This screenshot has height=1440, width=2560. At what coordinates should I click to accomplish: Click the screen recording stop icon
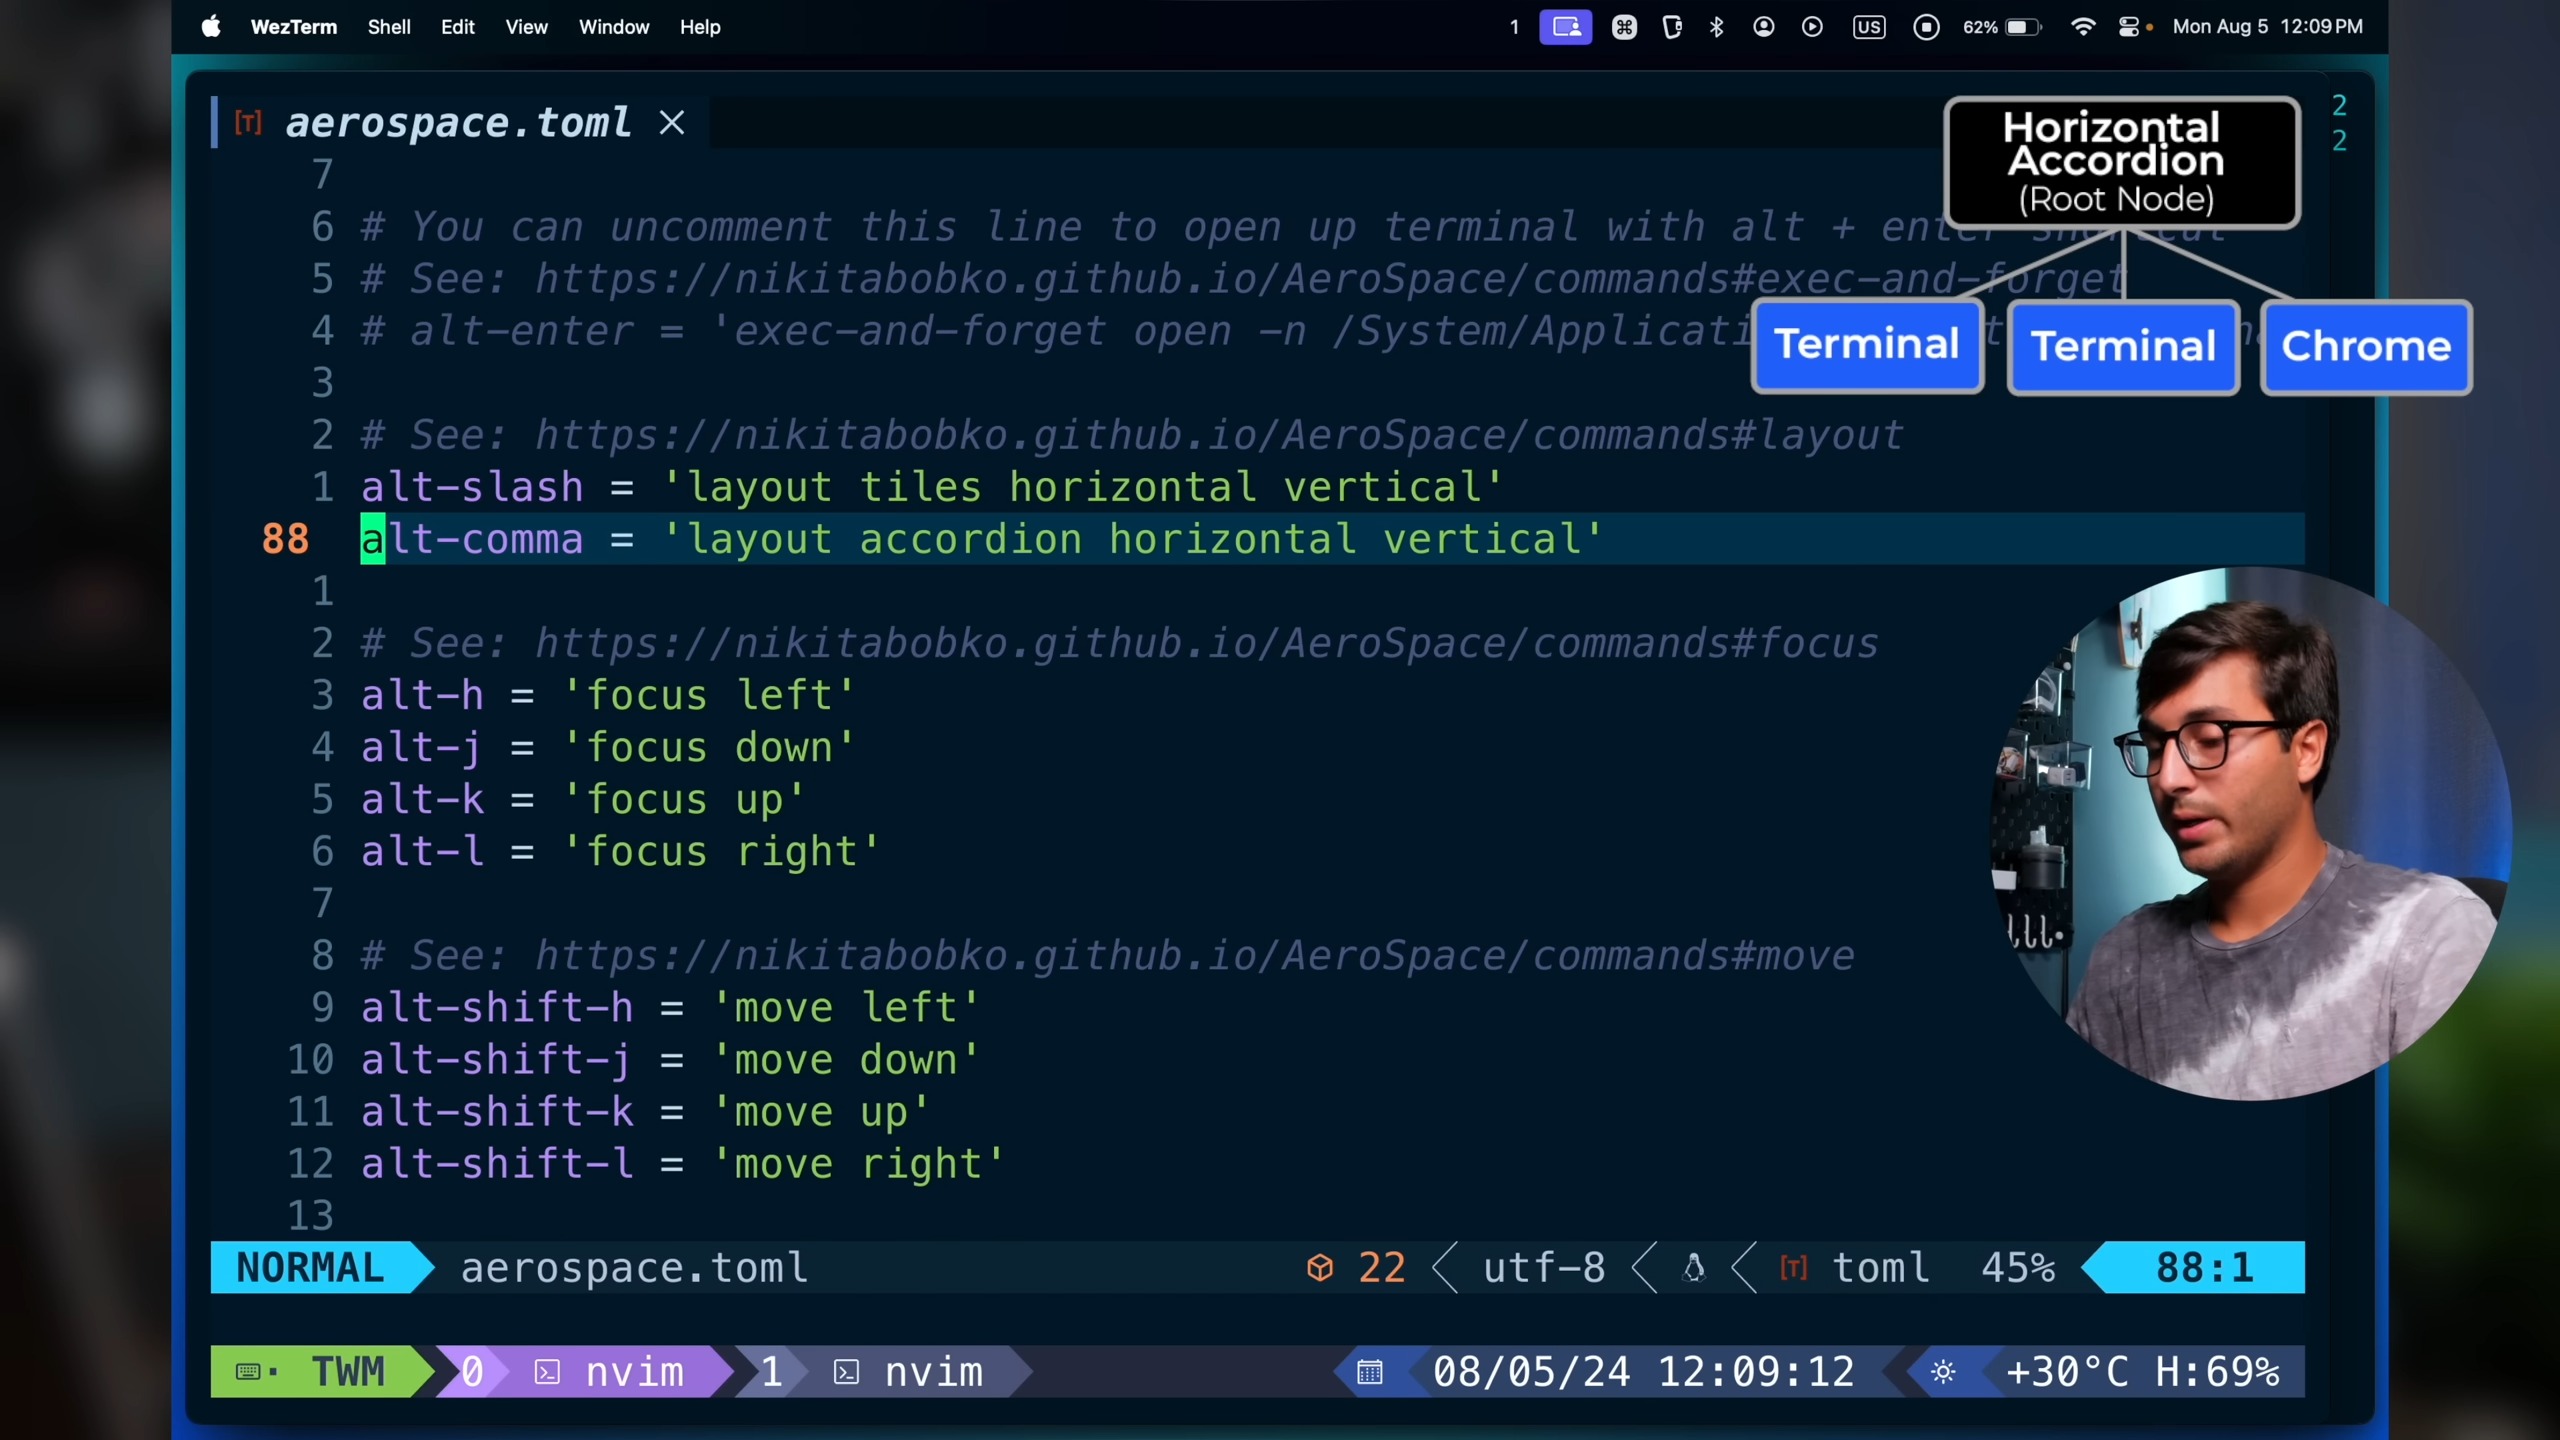pyautogui.click(x=1926, y=27)
